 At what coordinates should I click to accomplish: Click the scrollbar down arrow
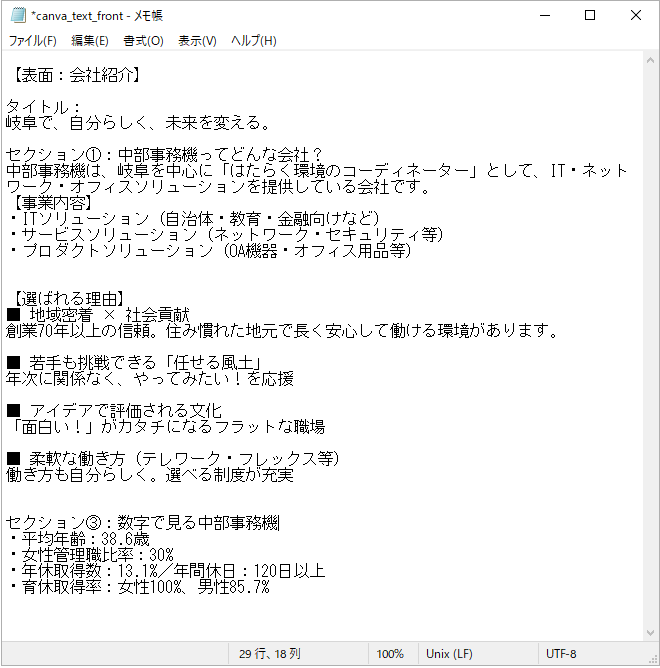[x=650, y=633]
